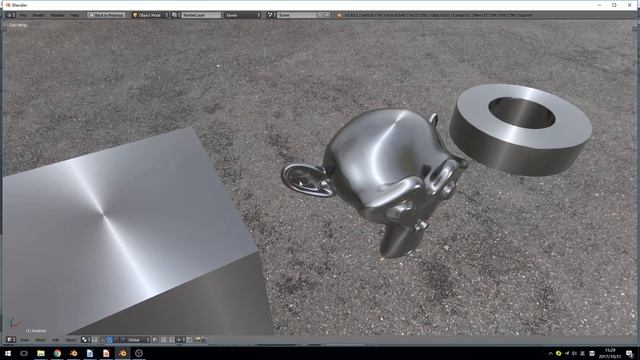Screen dimensions: 640x360
Task: Click the scene browse icon
Action: 271,15
